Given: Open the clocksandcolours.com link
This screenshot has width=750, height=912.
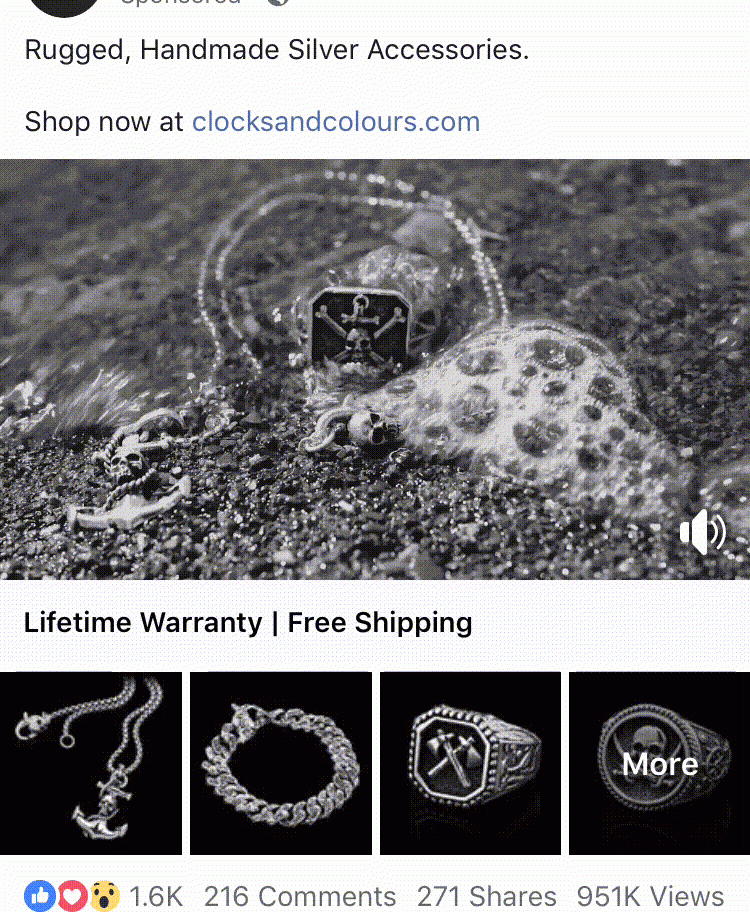Looking at the screenshot, I should tap(336, 122).
